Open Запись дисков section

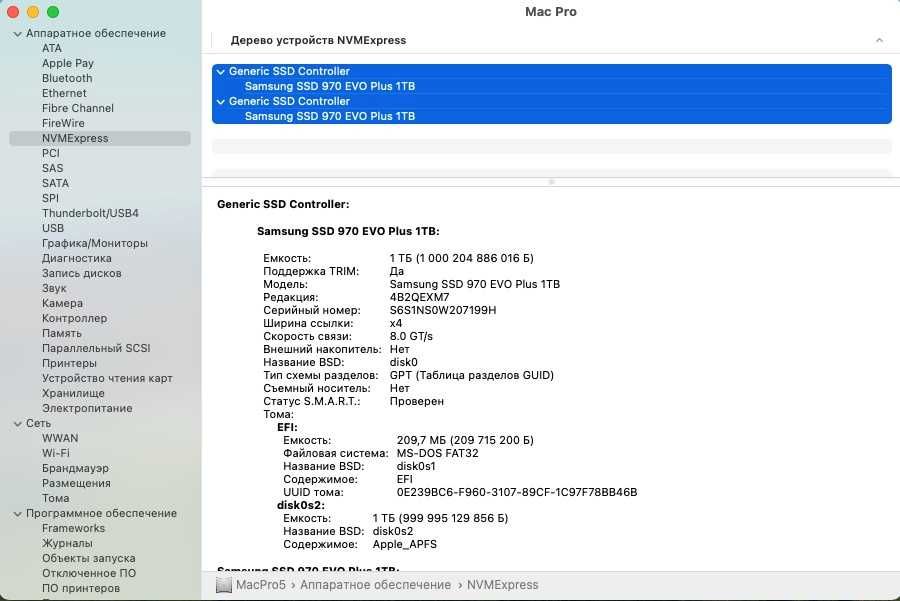point(82,273)
